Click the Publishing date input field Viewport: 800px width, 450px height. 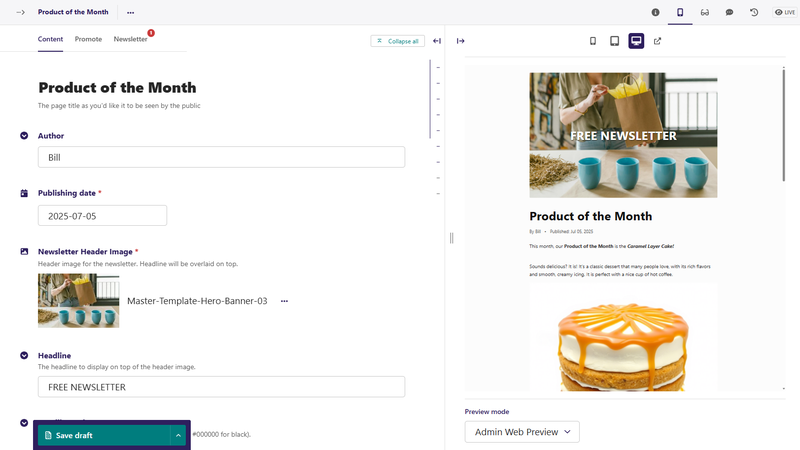click(x=102, y=216)
